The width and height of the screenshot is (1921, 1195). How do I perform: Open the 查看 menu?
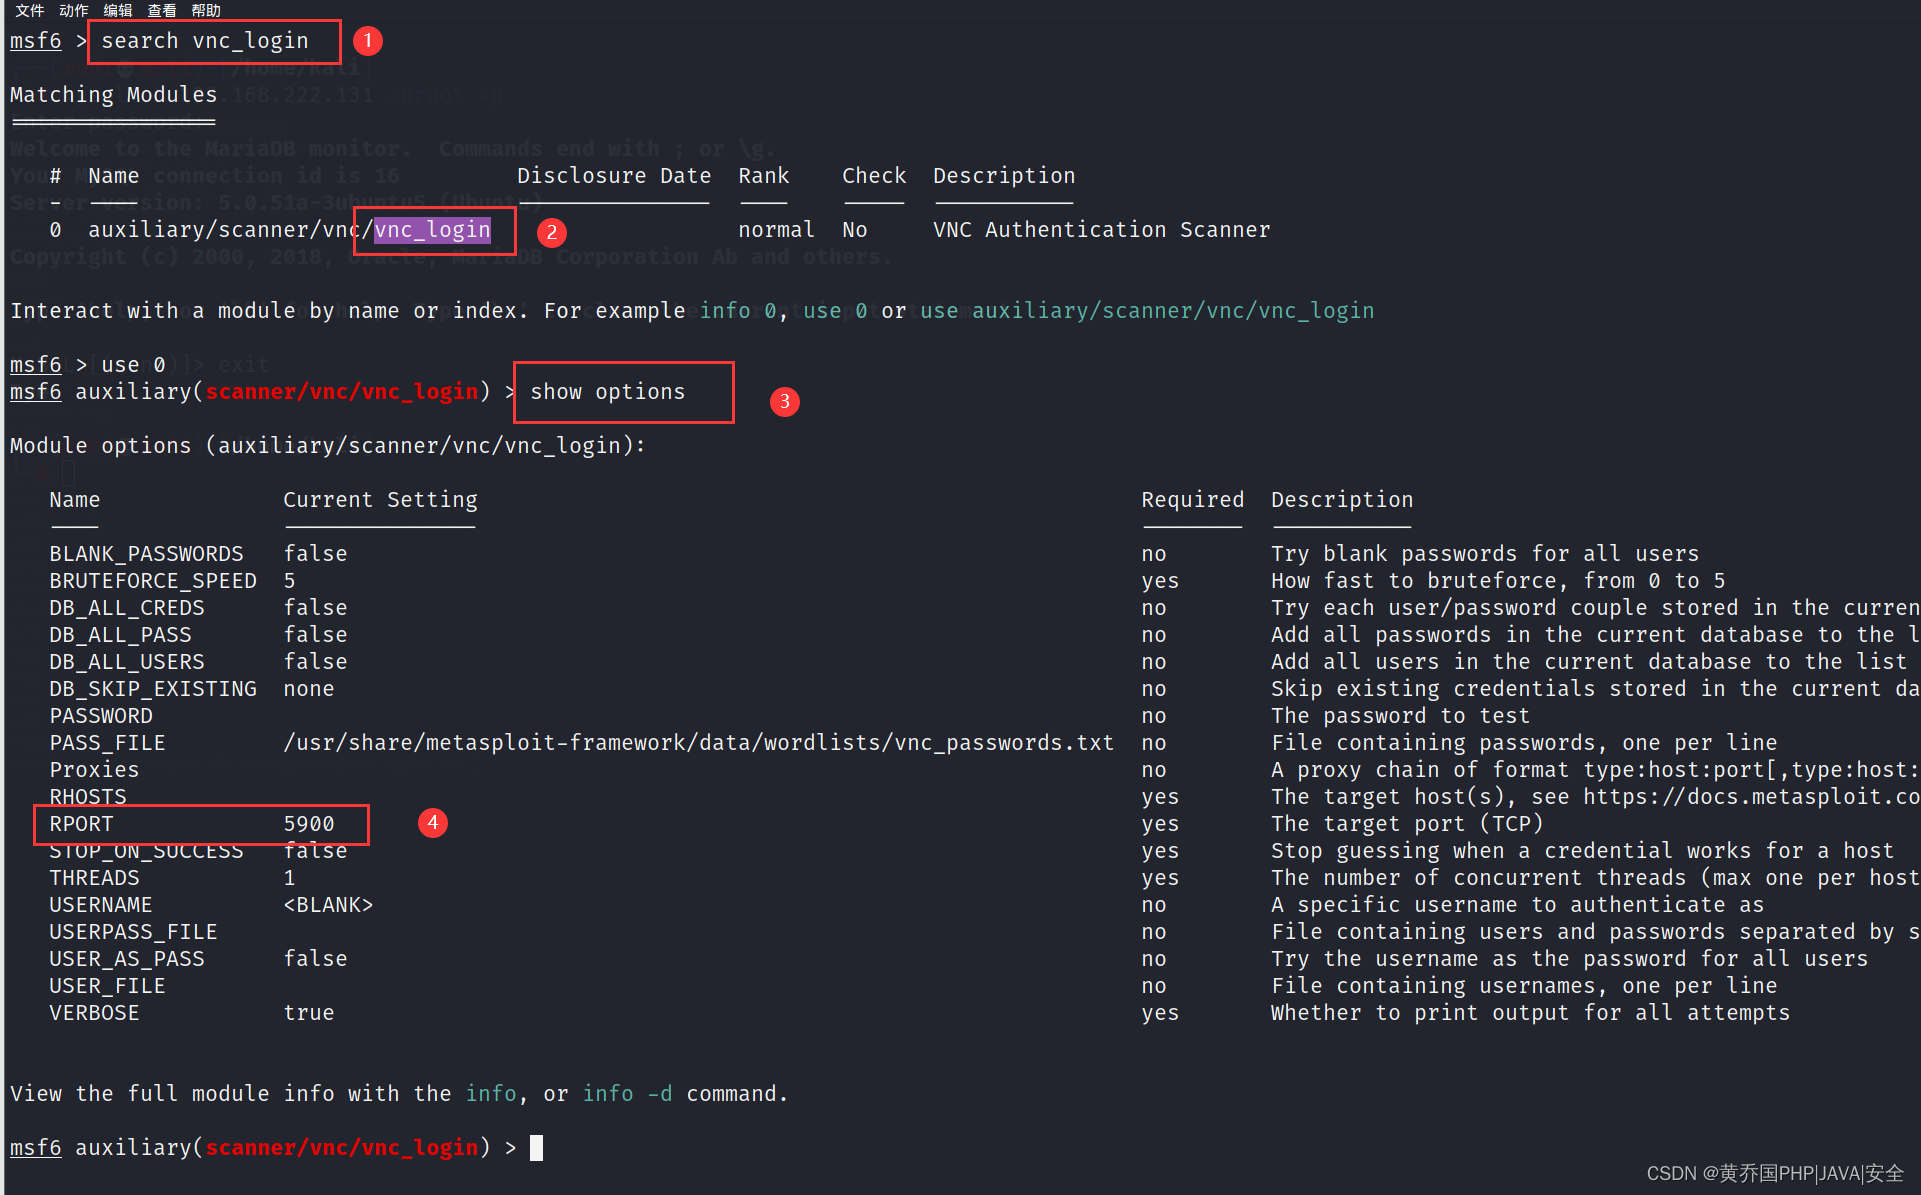162,9
